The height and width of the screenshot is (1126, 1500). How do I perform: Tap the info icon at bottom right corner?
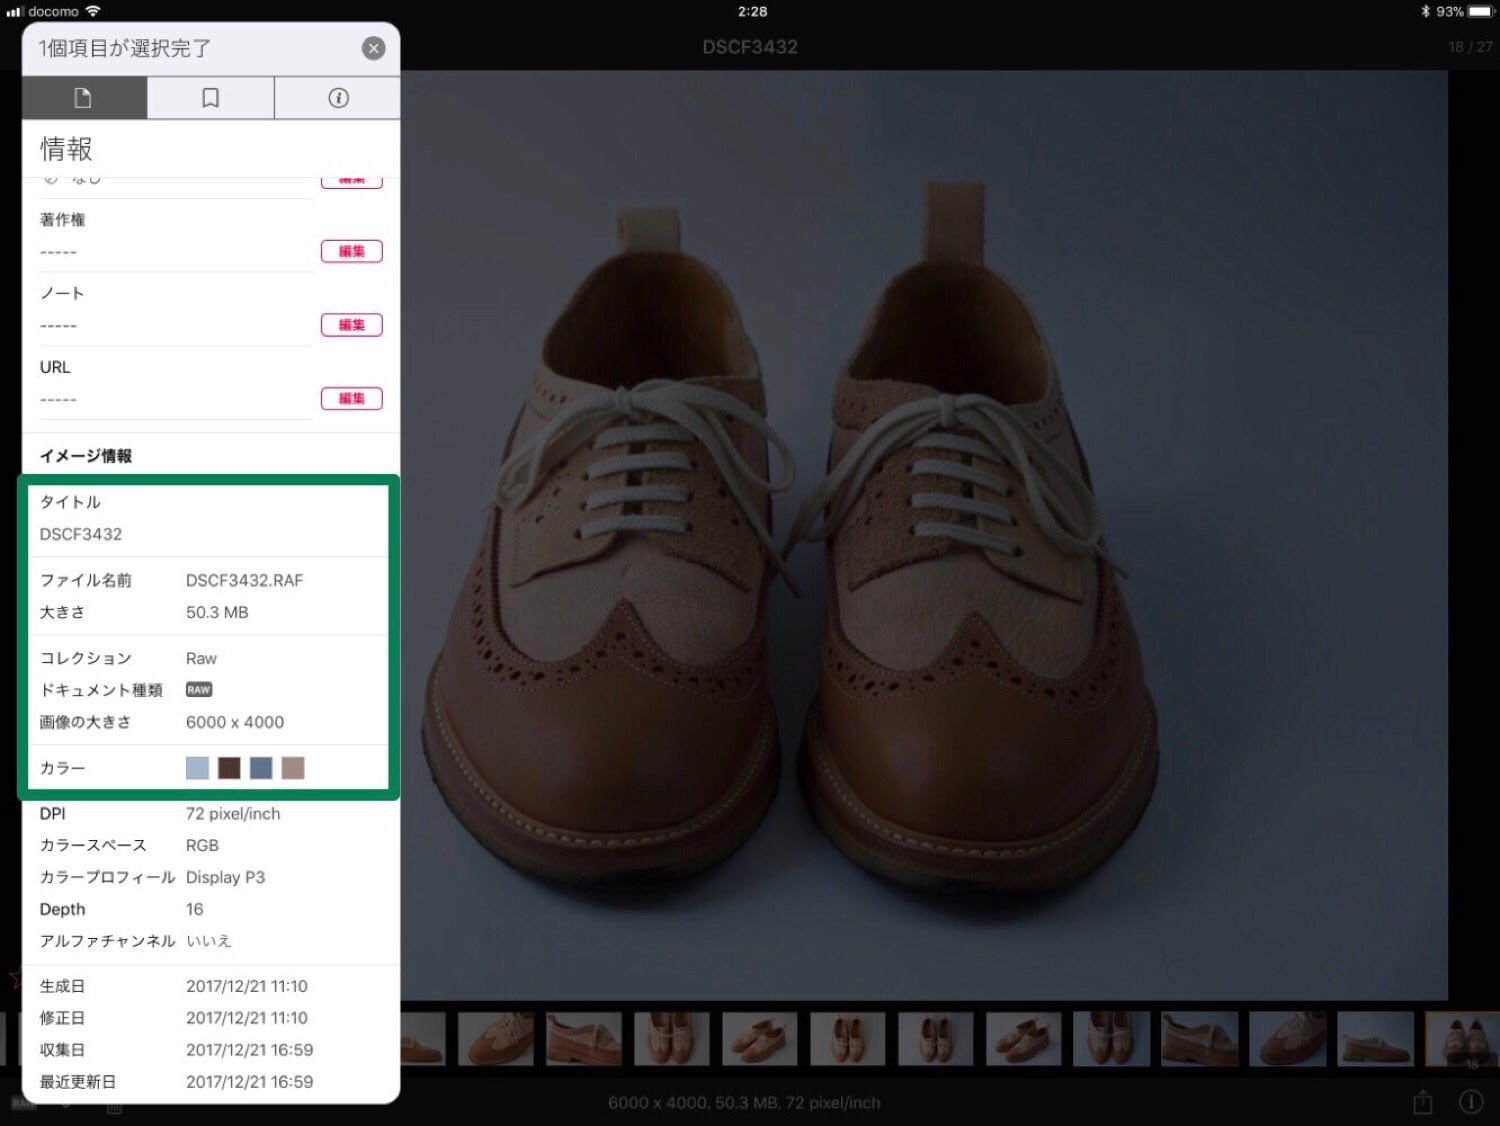(1471, 1102)
